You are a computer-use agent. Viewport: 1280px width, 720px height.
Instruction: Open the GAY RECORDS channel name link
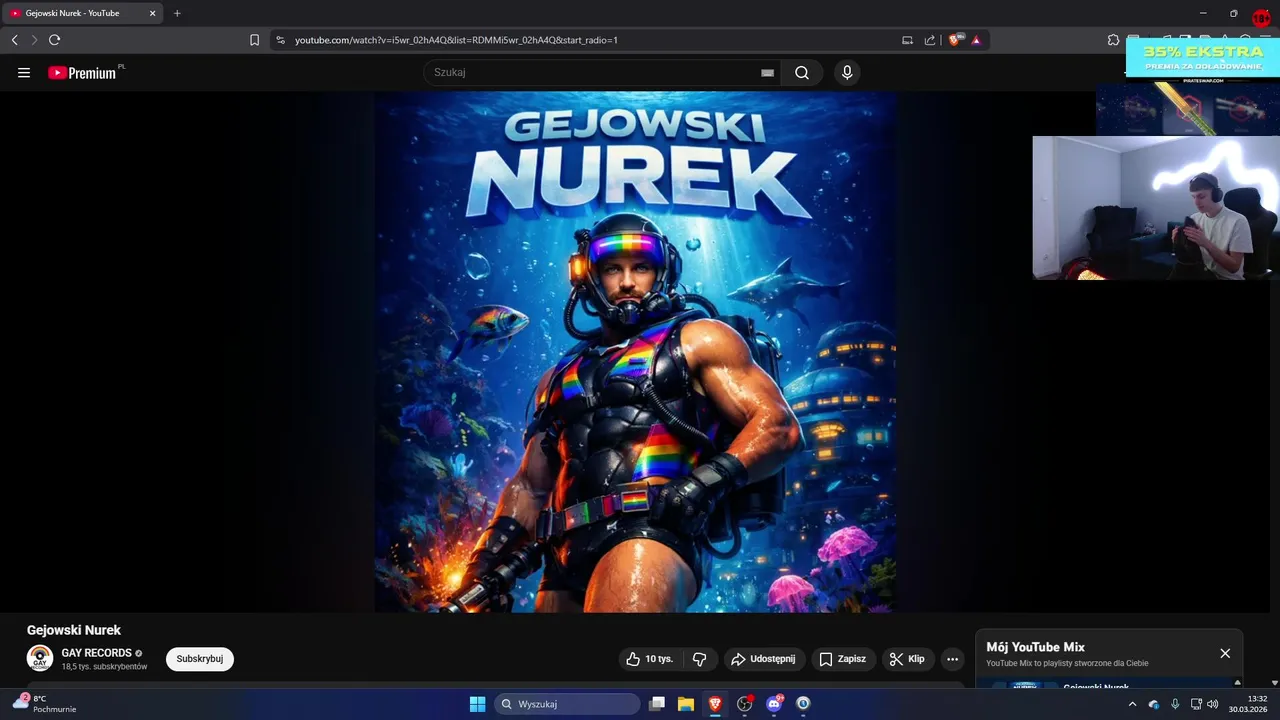(x=97, y=653)
